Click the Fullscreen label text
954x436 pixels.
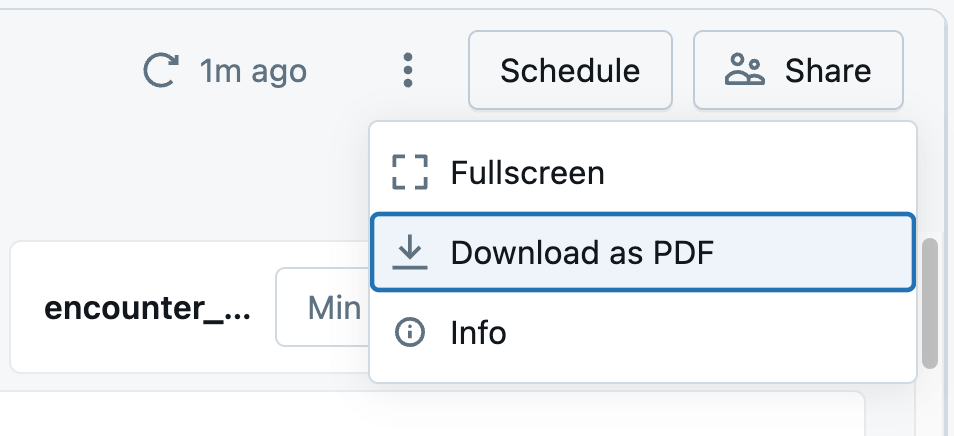[x=527, y=173]
